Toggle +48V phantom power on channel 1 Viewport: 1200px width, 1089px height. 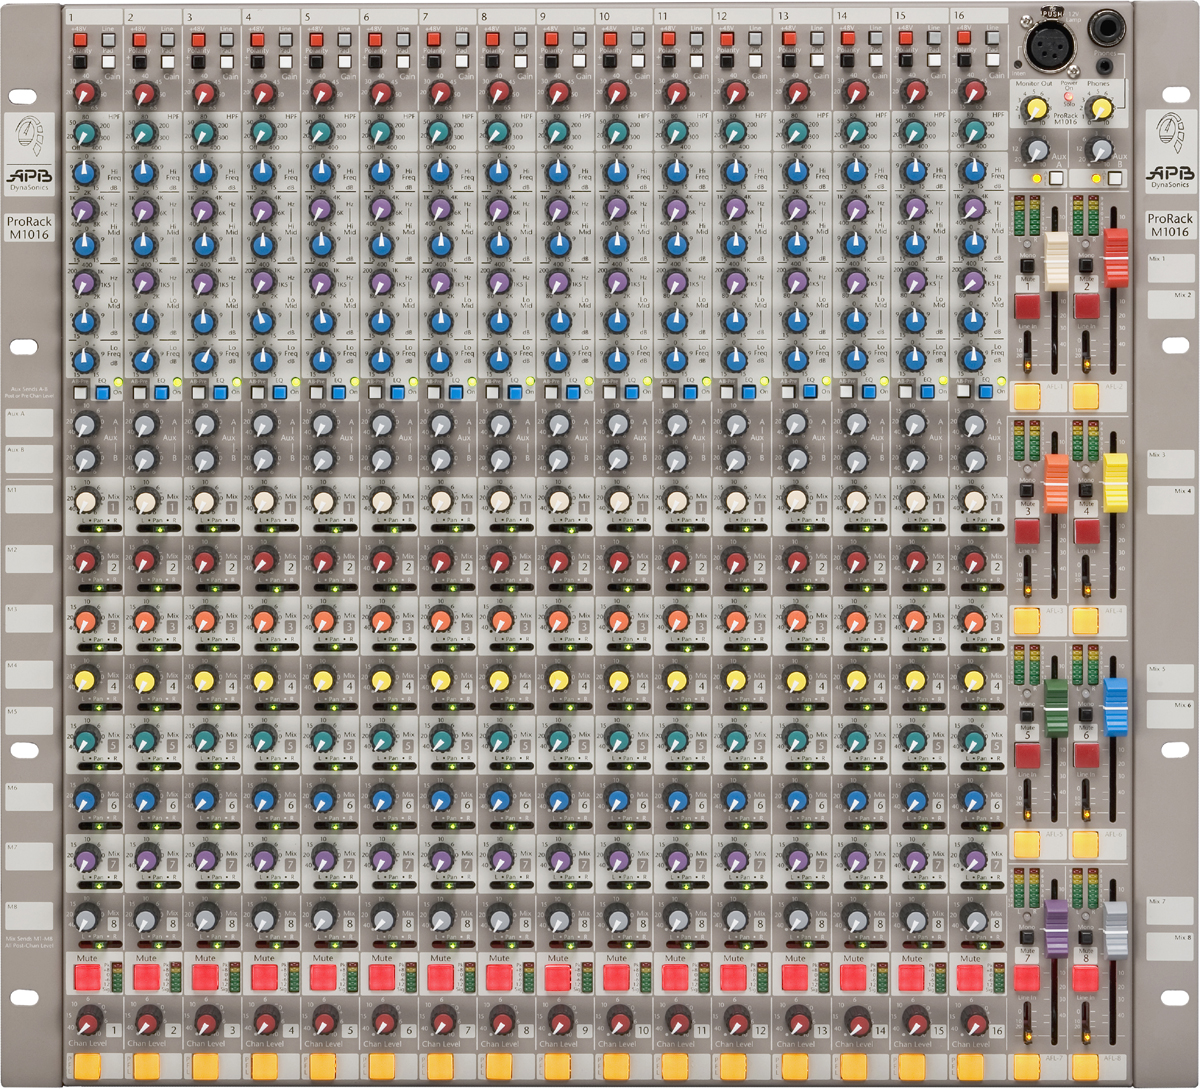click(x=78, y=39)
